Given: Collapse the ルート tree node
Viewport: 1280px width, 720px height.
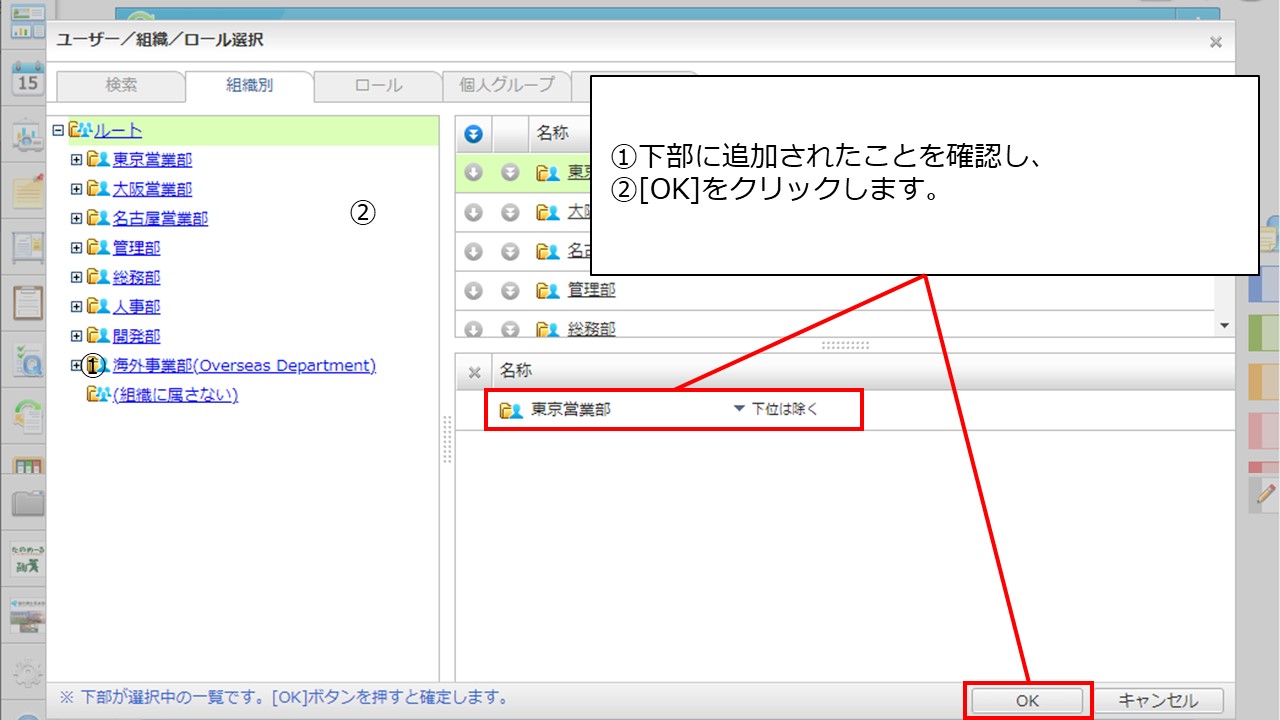Looking at the screenshot, I should pyautogui.click(x=58, y=130).
